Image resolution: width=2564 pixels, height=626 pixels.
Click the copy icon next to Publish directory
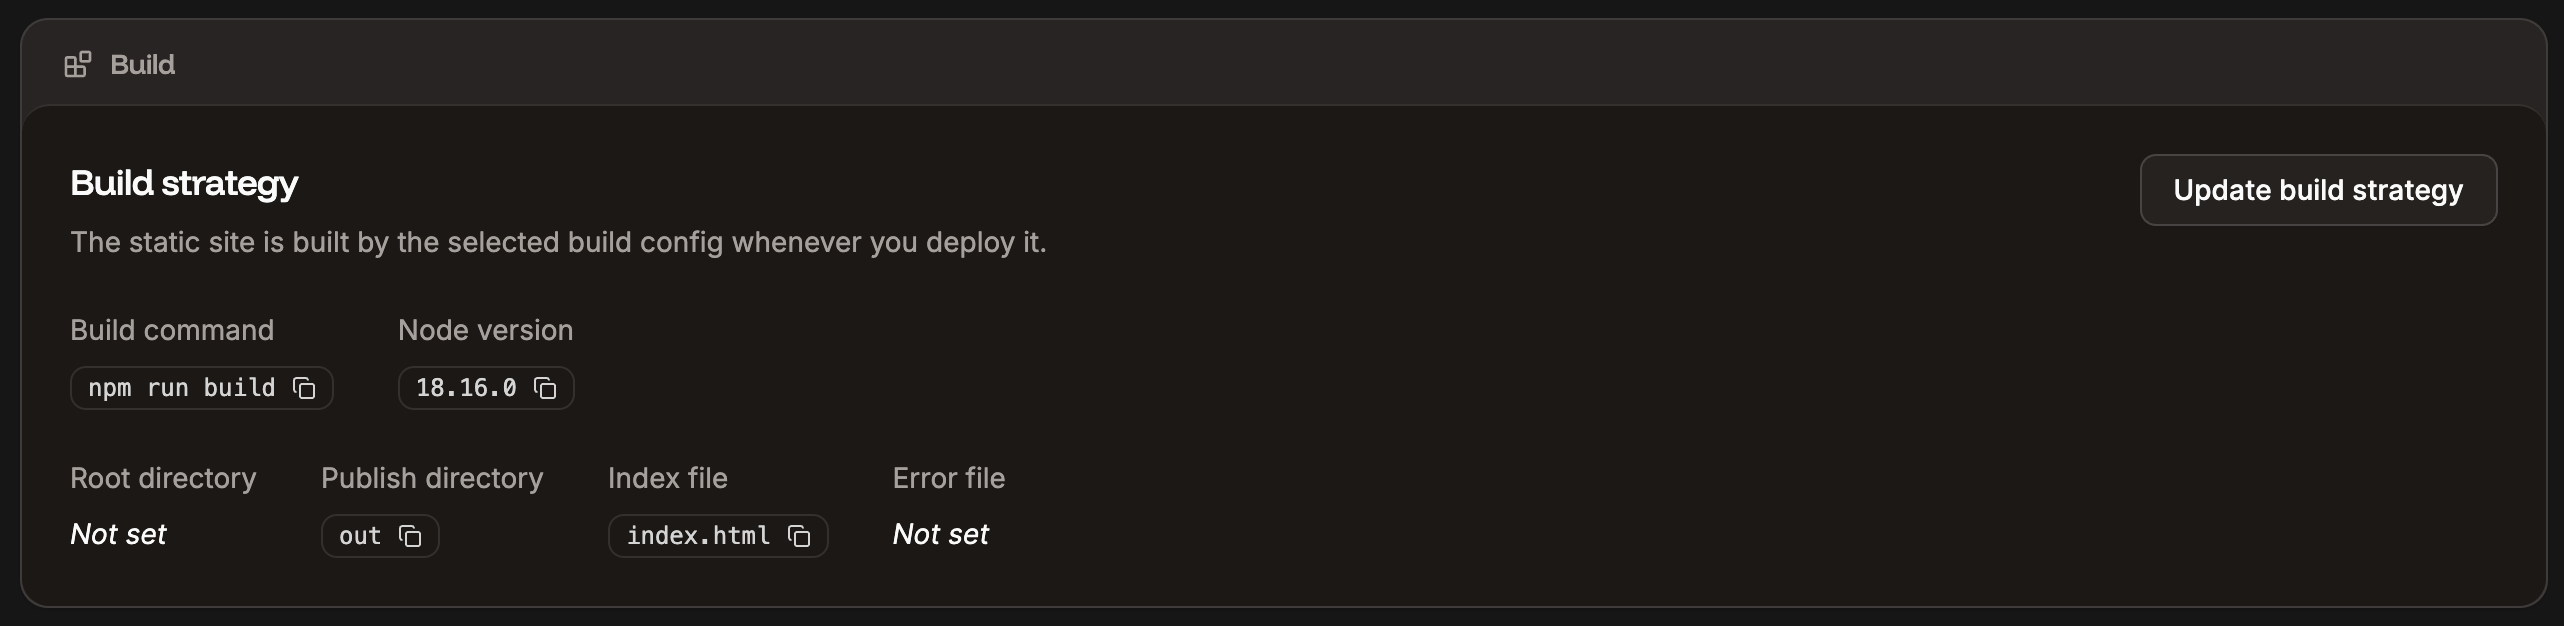pyautogui.click(x=410, y=536)
